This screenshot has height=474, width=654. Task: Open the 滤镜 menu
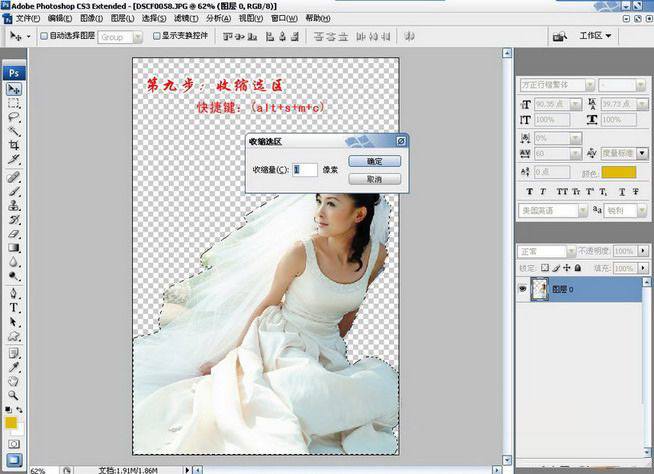[x=185, y=18]
